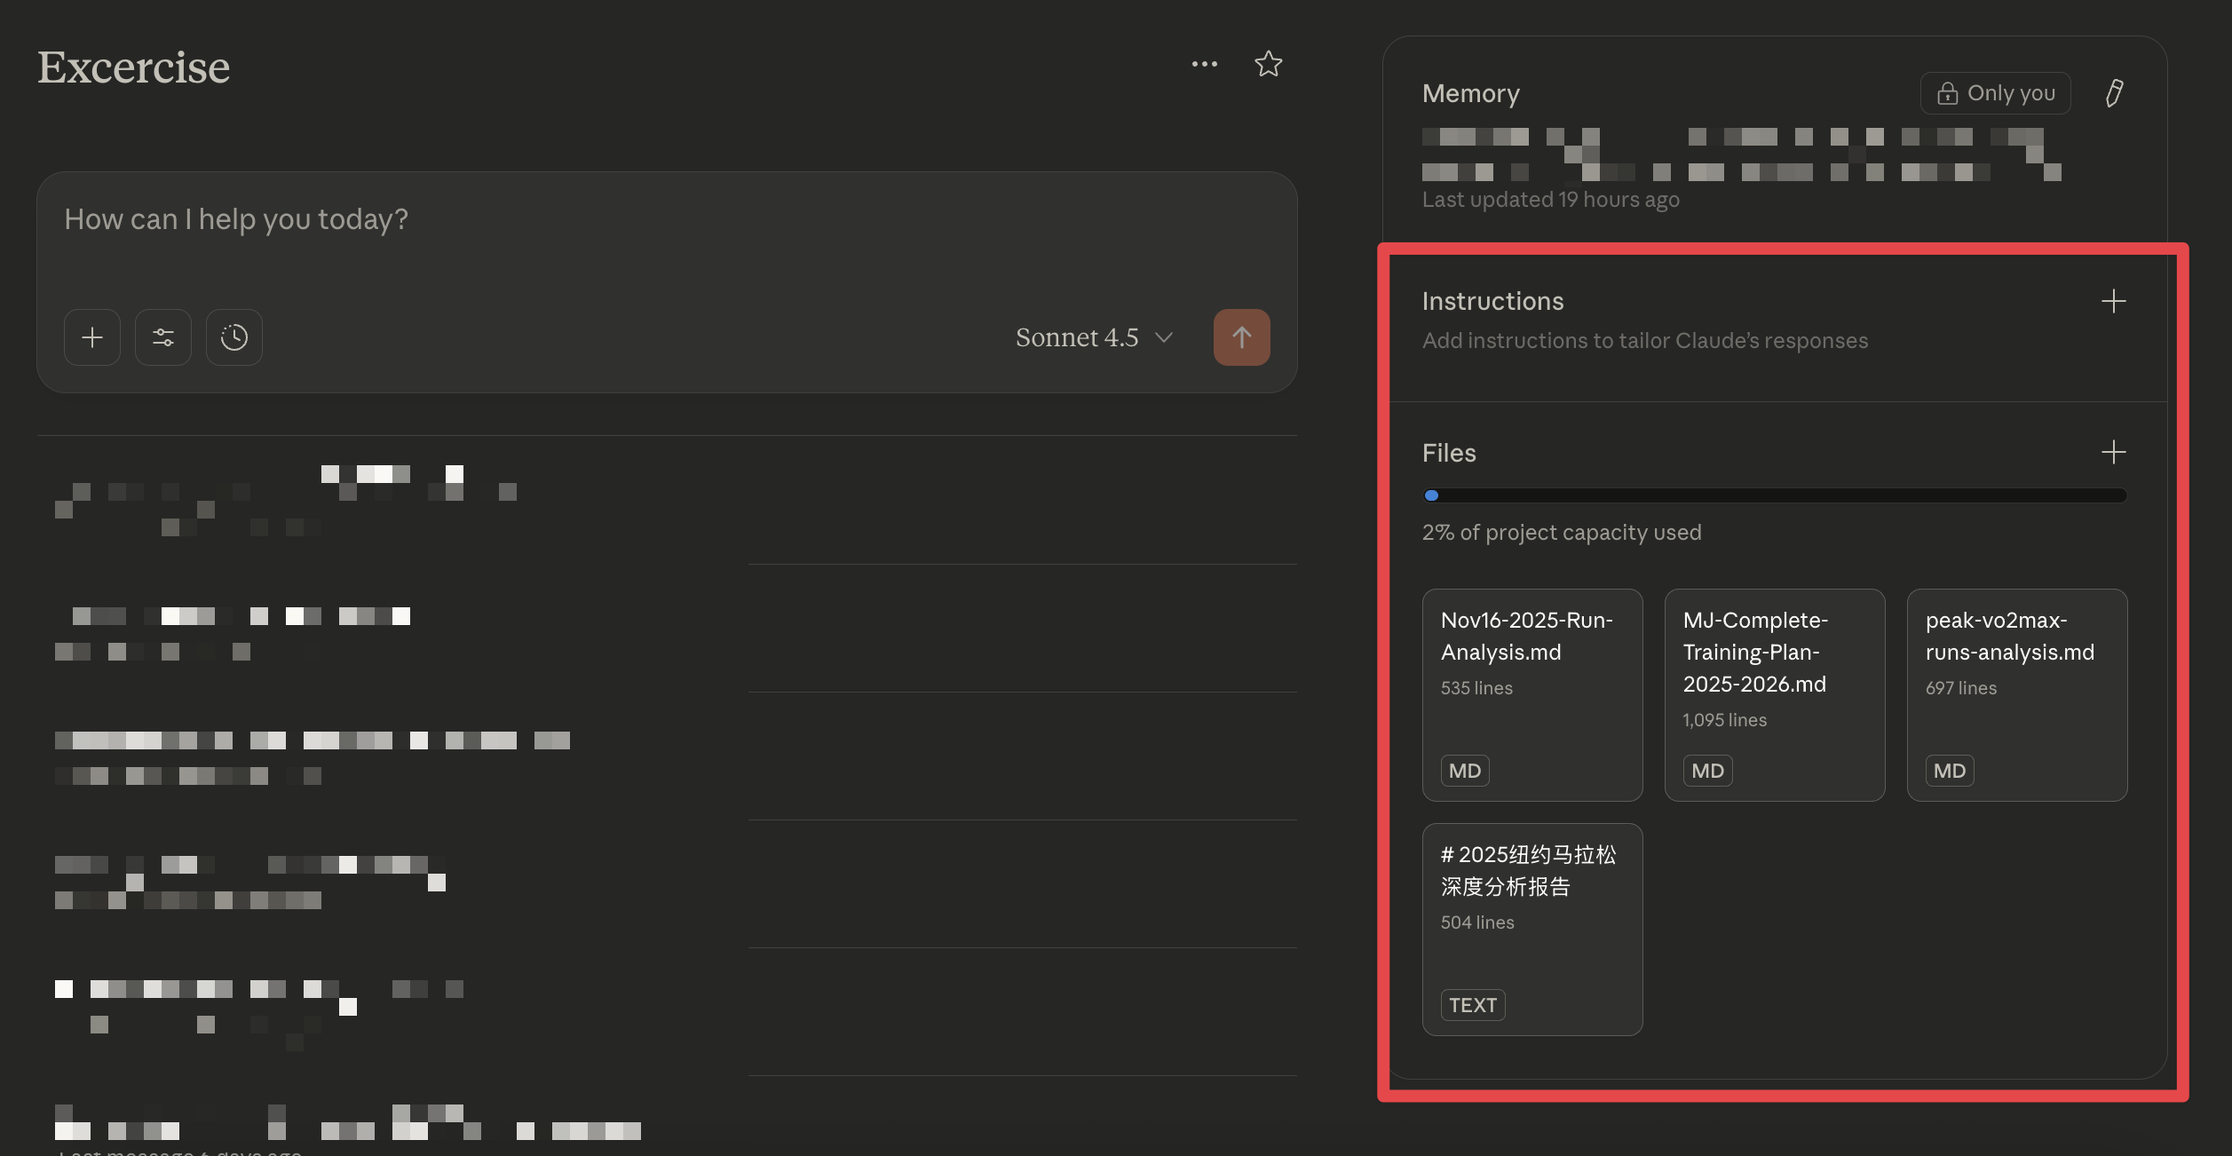
Task: Star the Excercise project
Action: (x=1268, y=64)
